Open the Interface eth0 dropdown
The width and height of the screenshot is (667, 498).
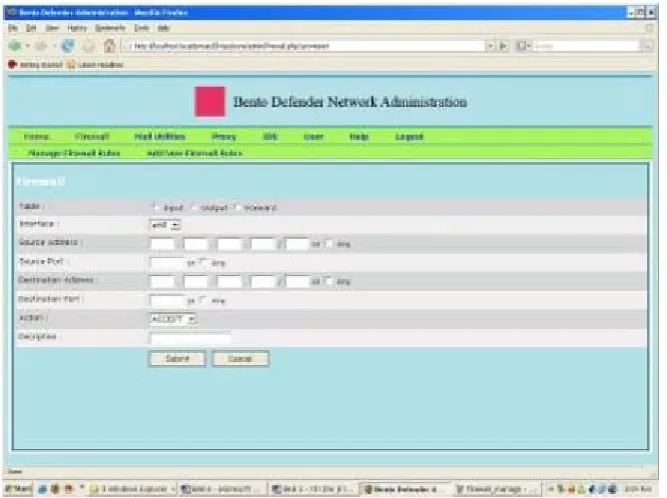165,225
